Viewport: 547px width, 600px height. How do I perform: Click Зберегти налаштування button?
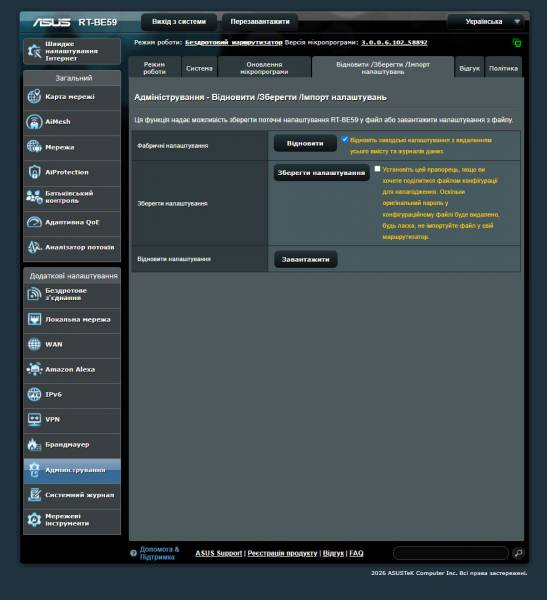tap(321, 173)
